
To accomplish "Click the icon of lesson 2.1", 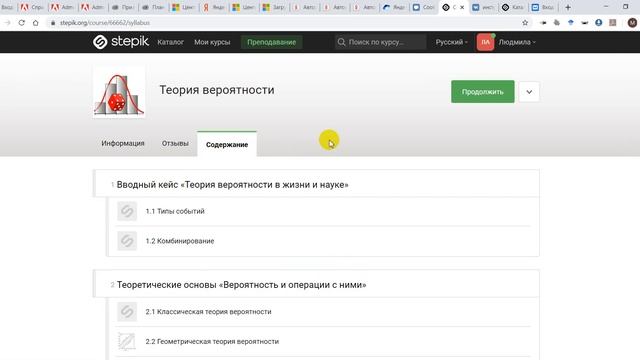I will click(127, 311).
